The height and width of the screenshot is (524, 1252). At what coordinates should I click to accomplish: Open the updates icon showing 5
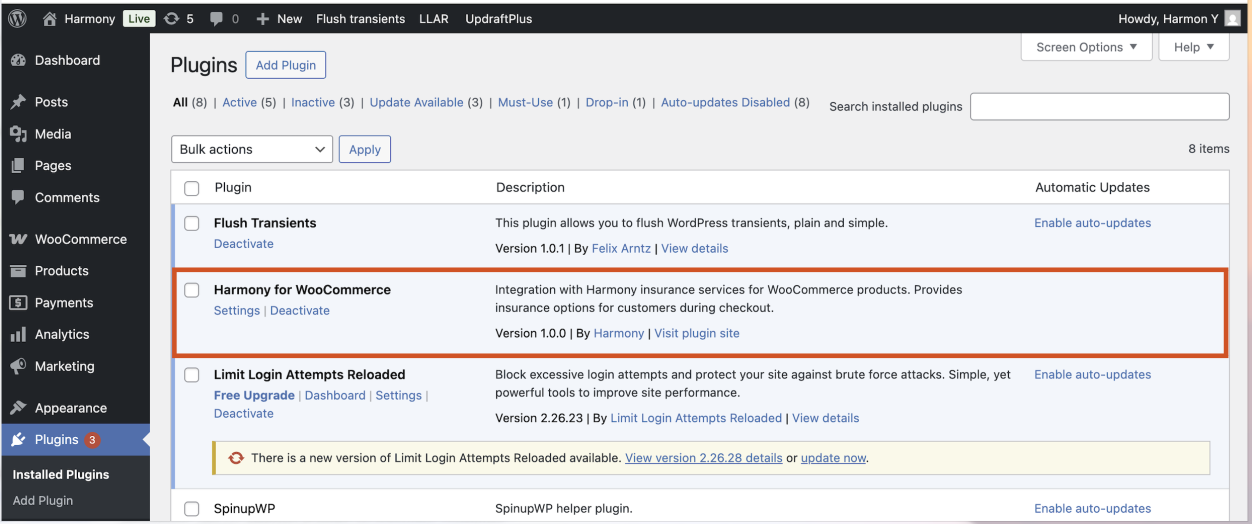click(x=172, y=18)
